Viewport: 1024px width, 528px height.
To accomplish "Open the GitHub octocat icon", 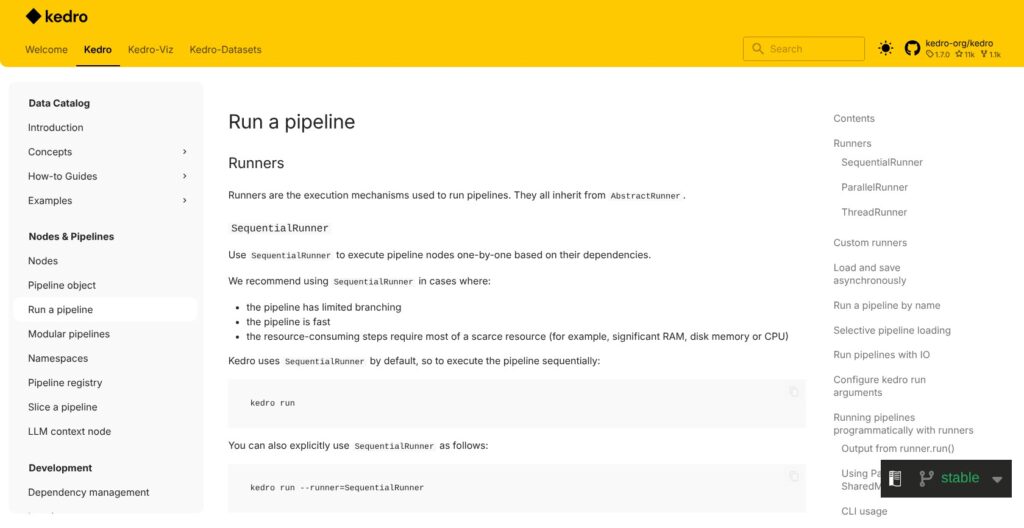I will tap(912, 48).
